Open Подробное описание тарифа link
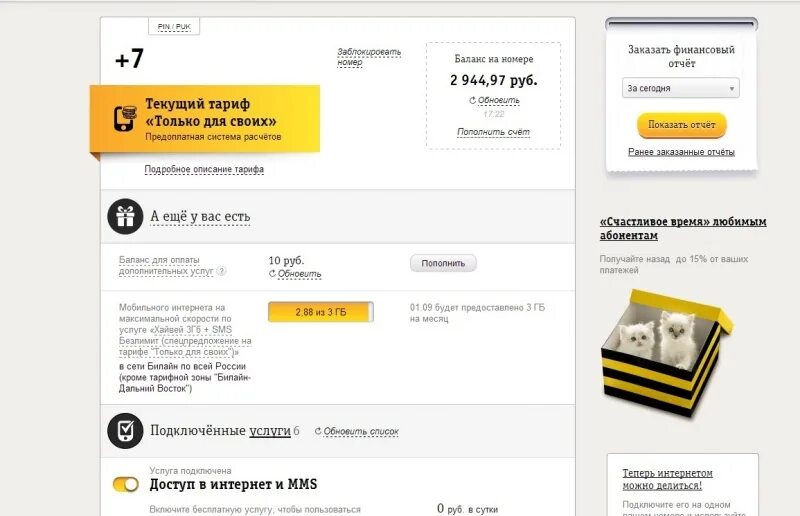 (x=204, y=169)
